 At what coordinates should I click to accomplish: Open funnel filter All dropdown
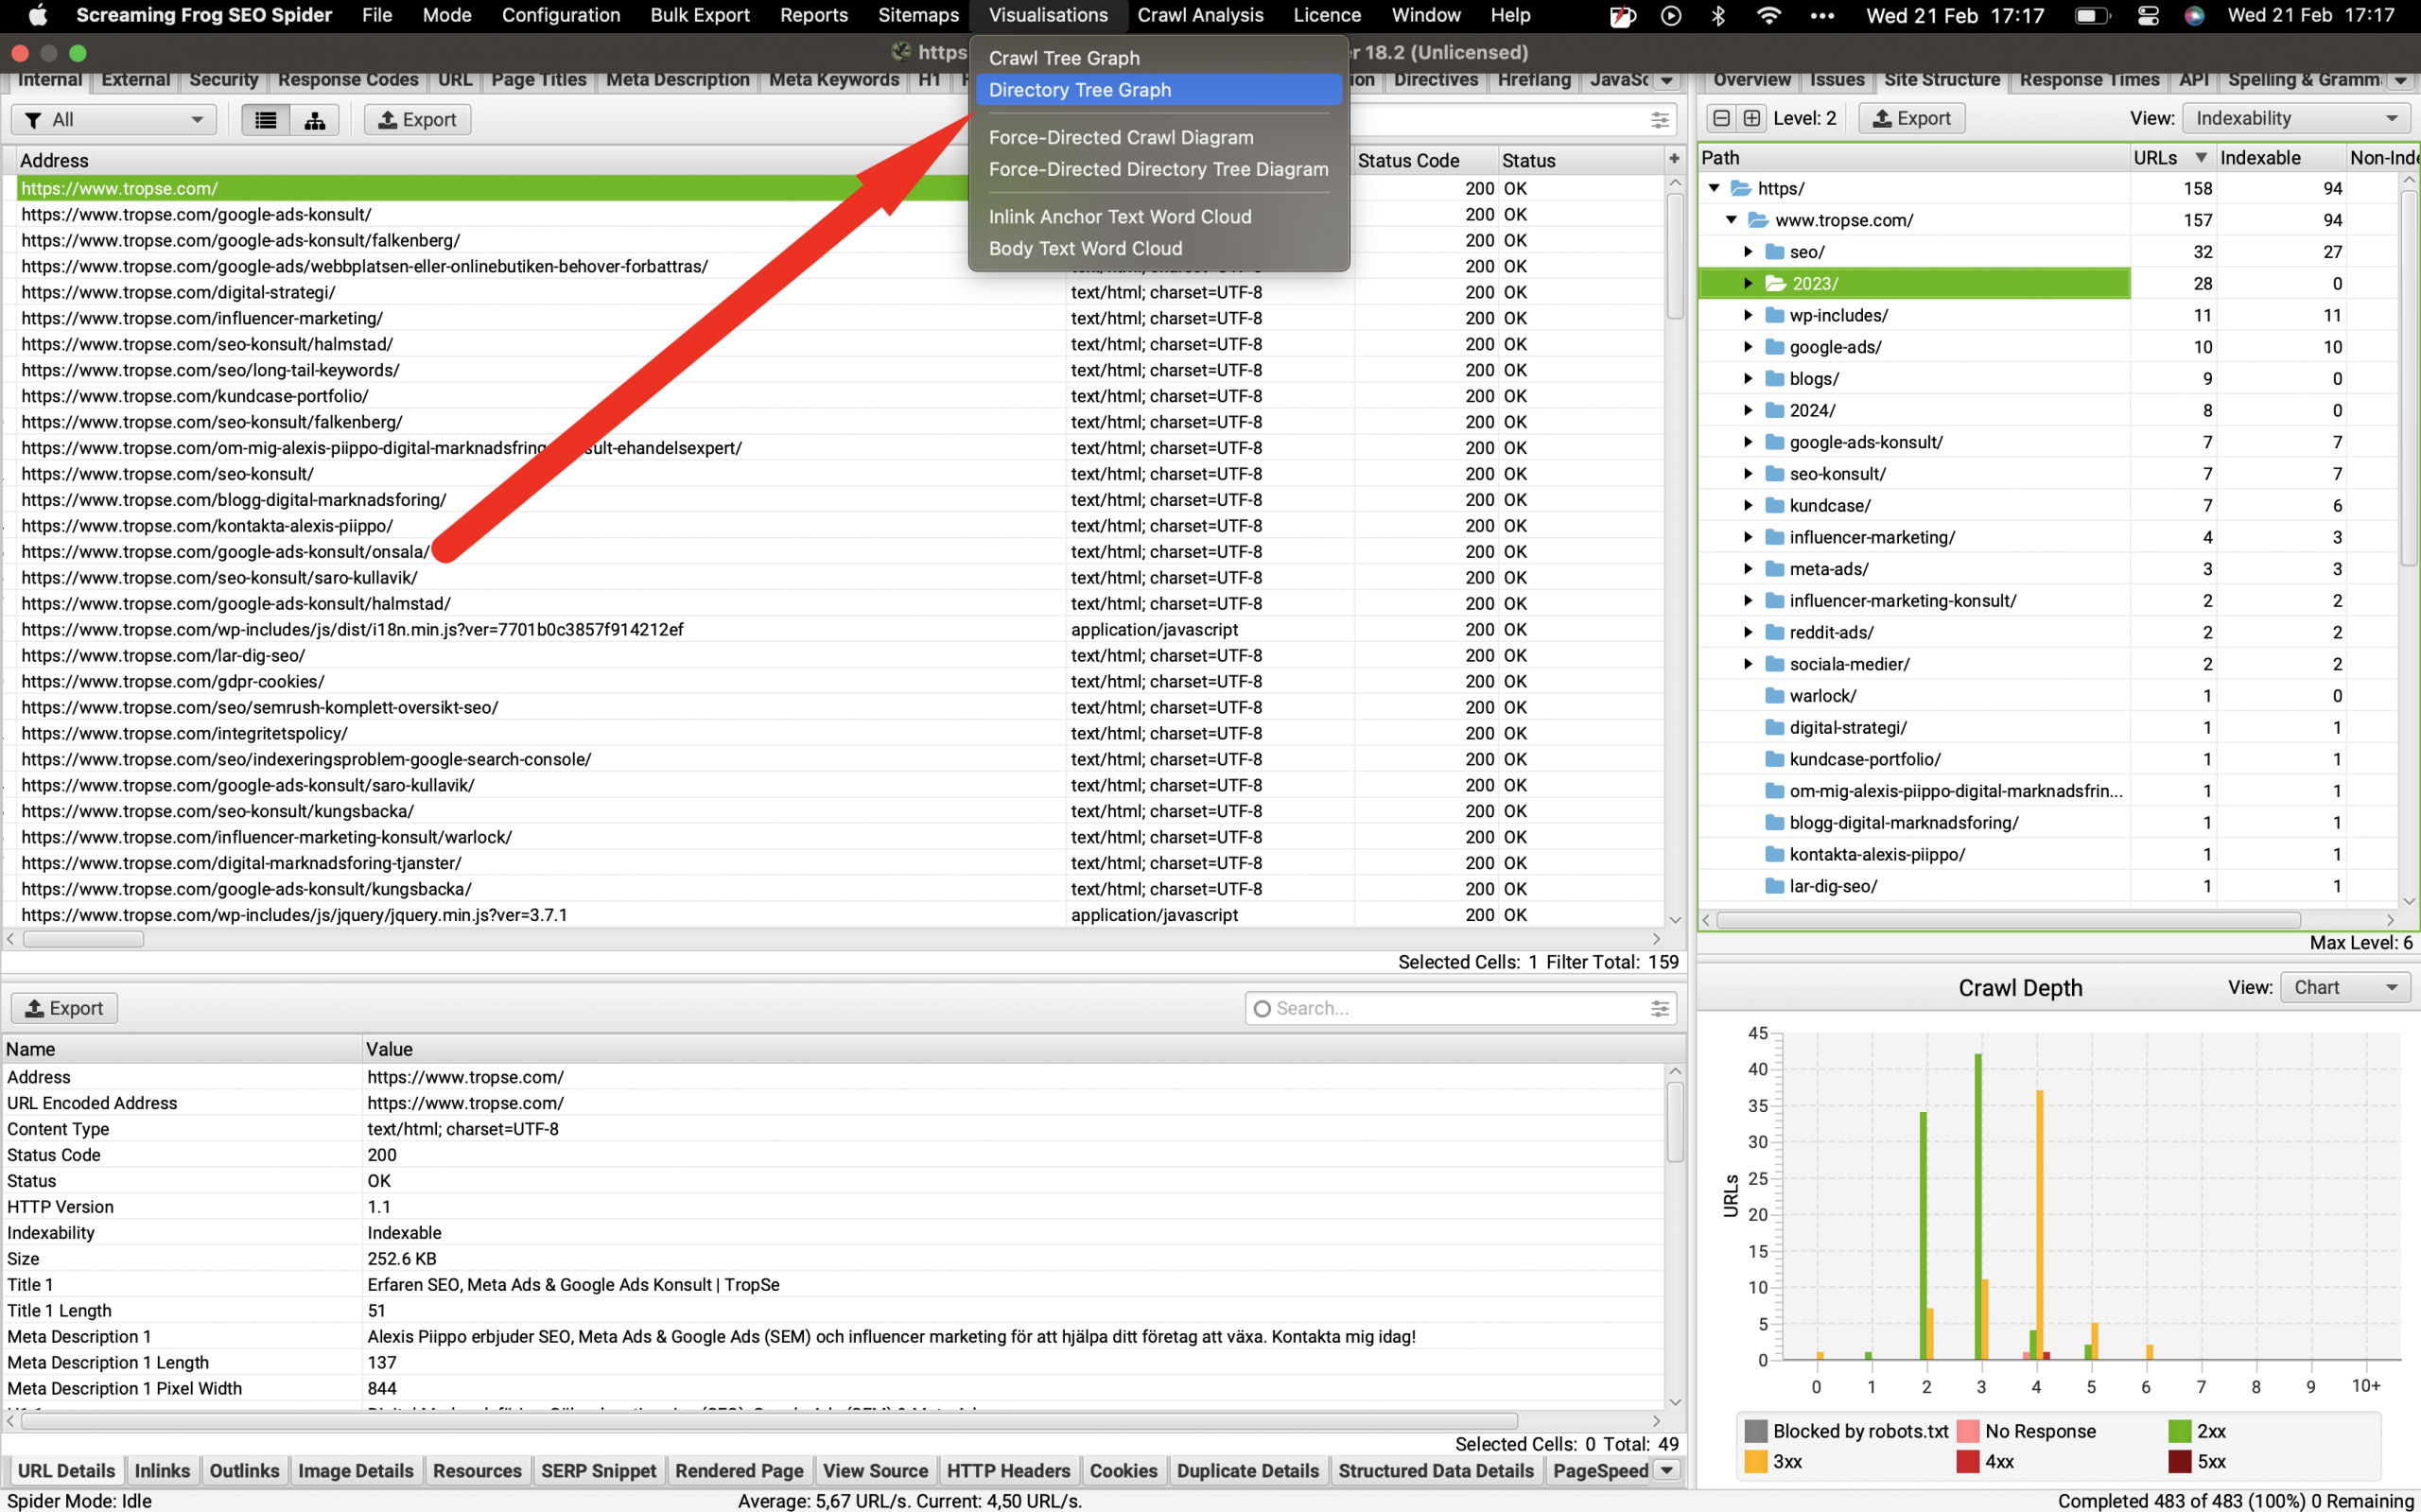(114, 120)
